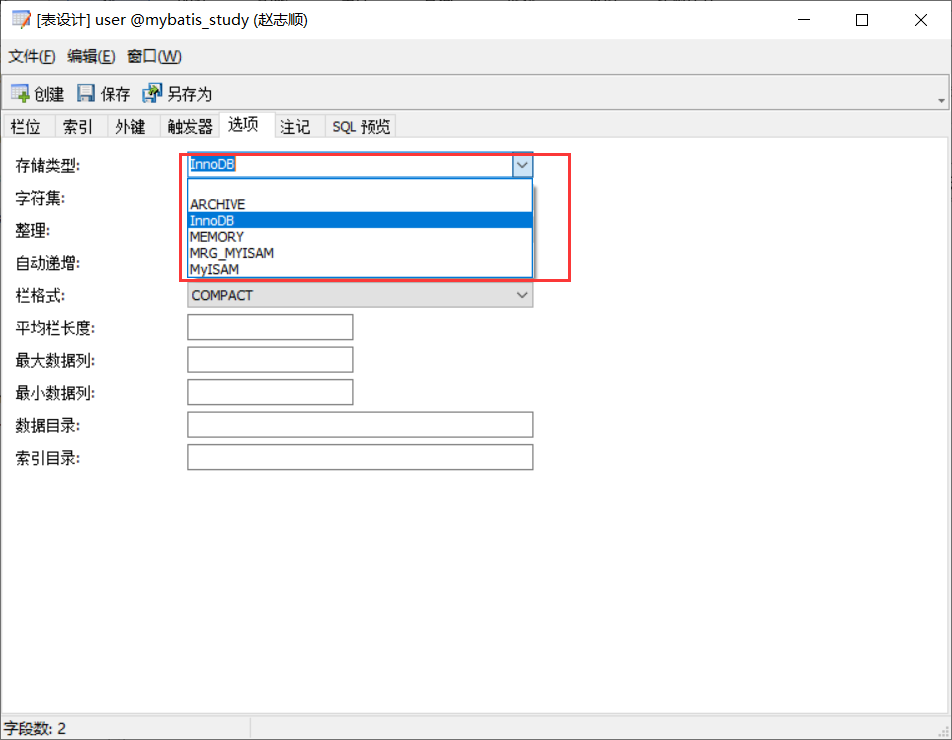The height and width of the screenshot is (740, 952).
Task: Switch to the 触发器 tab
Action: coord(190,126)
